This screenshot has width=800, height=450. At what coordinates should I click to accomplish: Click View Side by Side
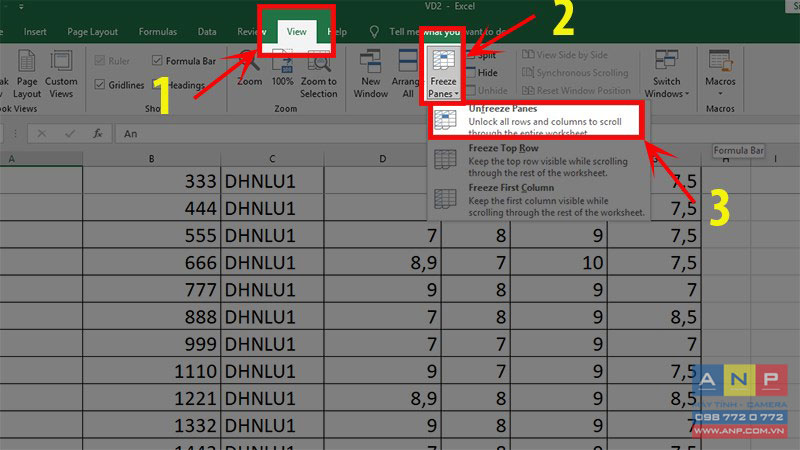(x=565, y=55)
